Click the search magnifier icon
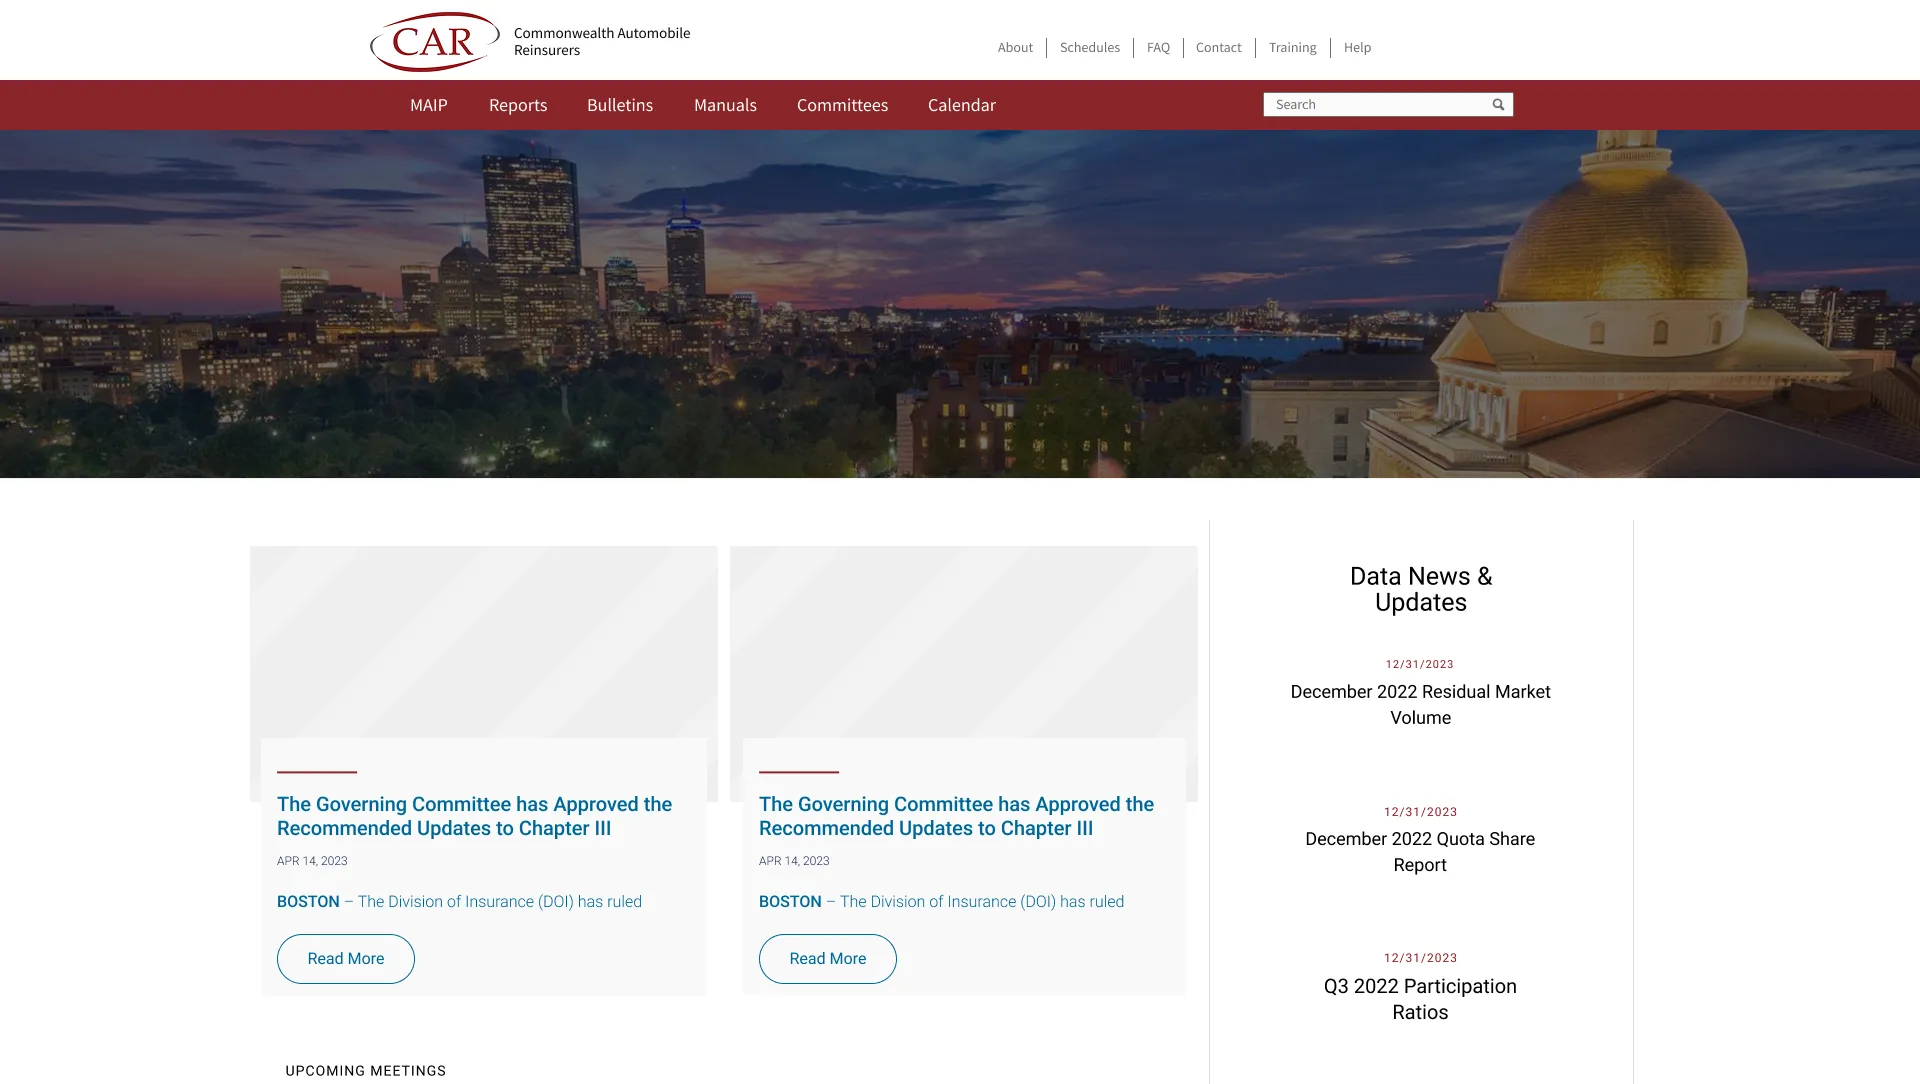 (1498, 105)
